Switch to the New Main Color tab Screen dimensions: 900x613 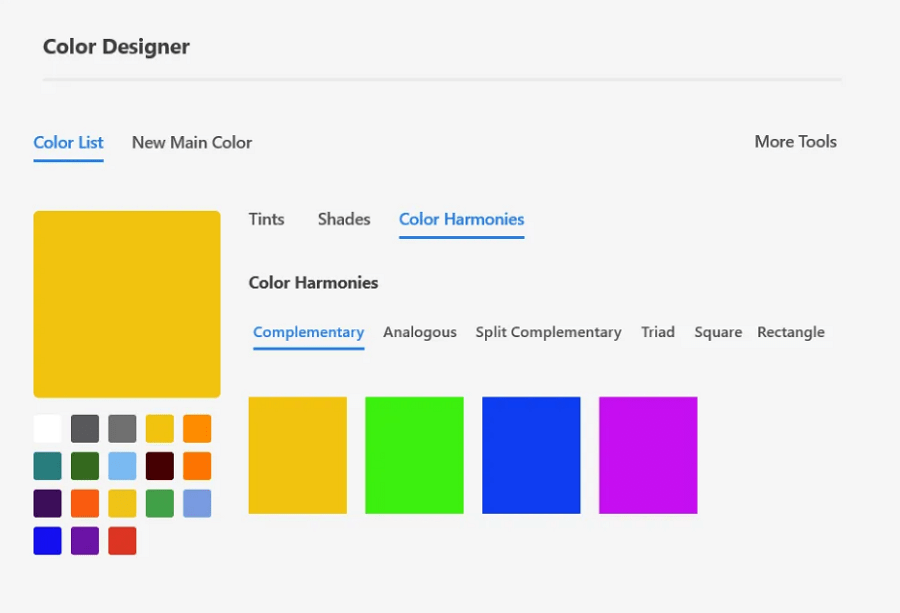(191, 142)
